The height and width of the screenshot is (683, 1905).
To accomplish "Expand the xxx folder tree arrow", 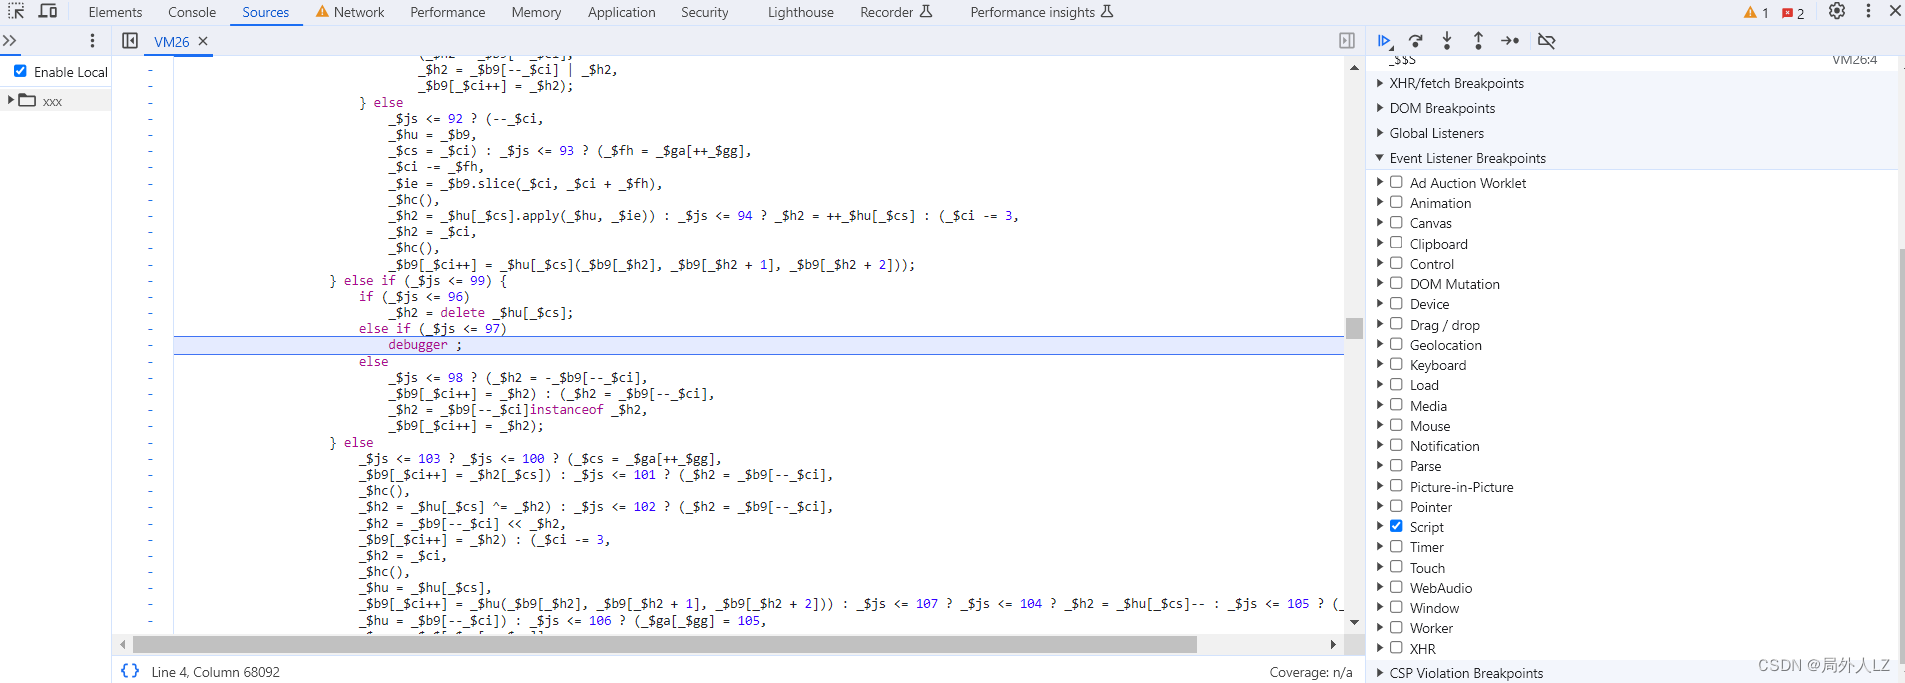I will (10, 100).
